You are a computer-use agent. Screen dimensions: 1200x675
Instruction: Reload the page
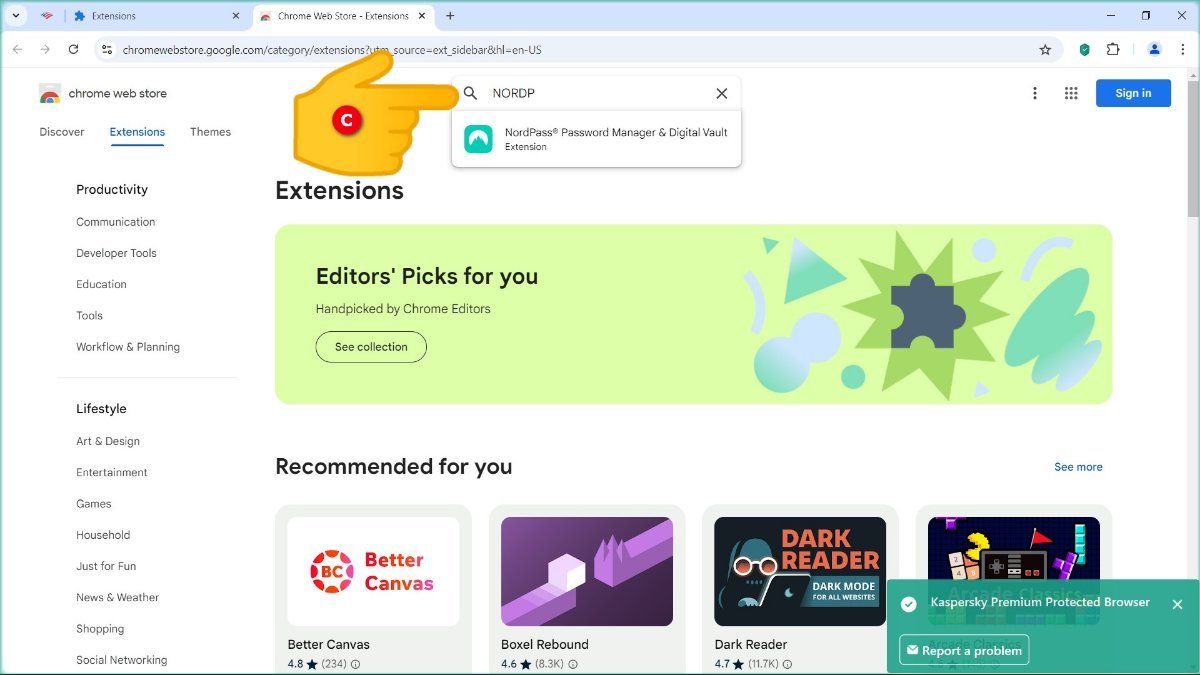click(x=73, y=49)
